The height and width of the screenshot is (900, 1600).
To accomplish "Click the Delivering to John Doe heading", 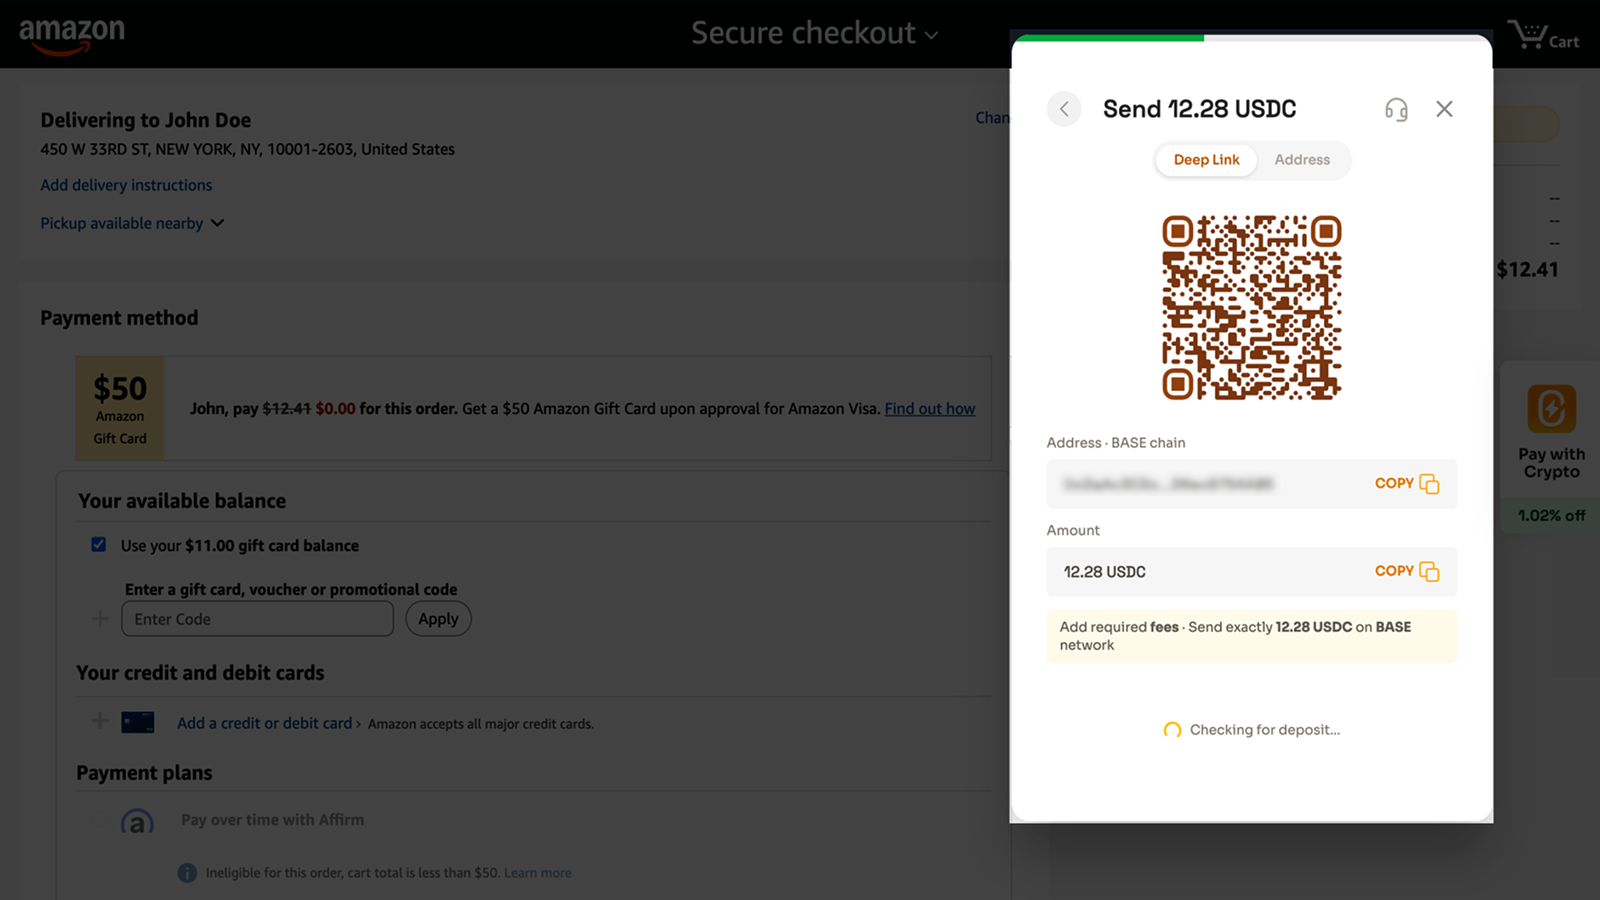I will pos(145,120).
